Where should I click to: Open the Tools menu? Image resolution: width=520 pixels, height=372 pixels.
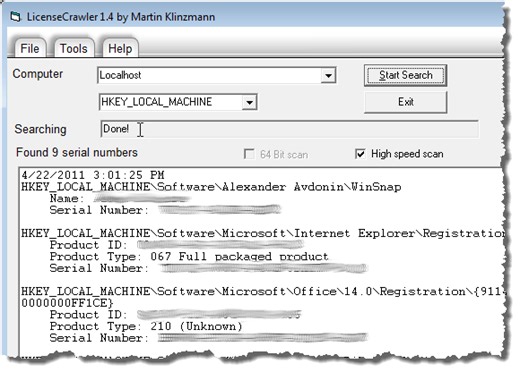coord(74,49)
